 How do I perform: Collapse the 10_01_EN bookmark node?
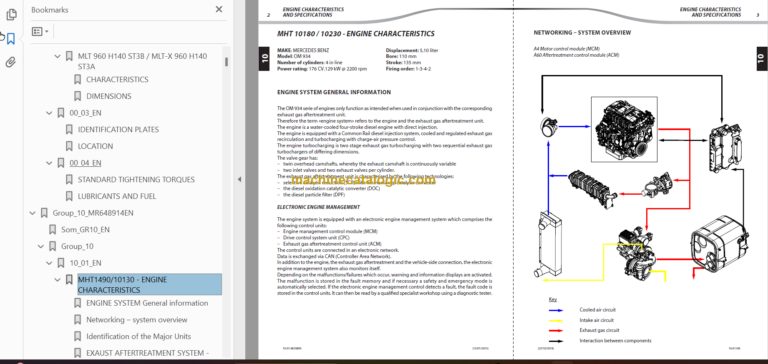pos(49,263)
